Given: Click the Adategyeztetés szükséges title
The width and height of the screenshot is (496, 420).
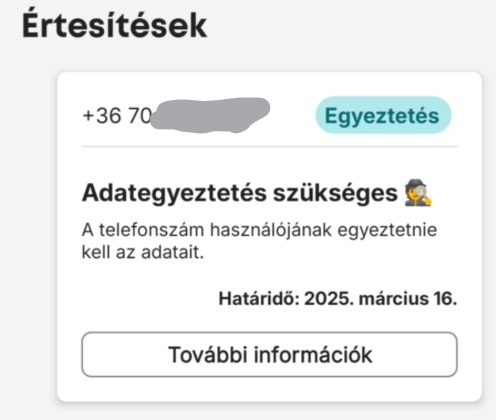Looking at the screenshot, I should tap(240, 193).
